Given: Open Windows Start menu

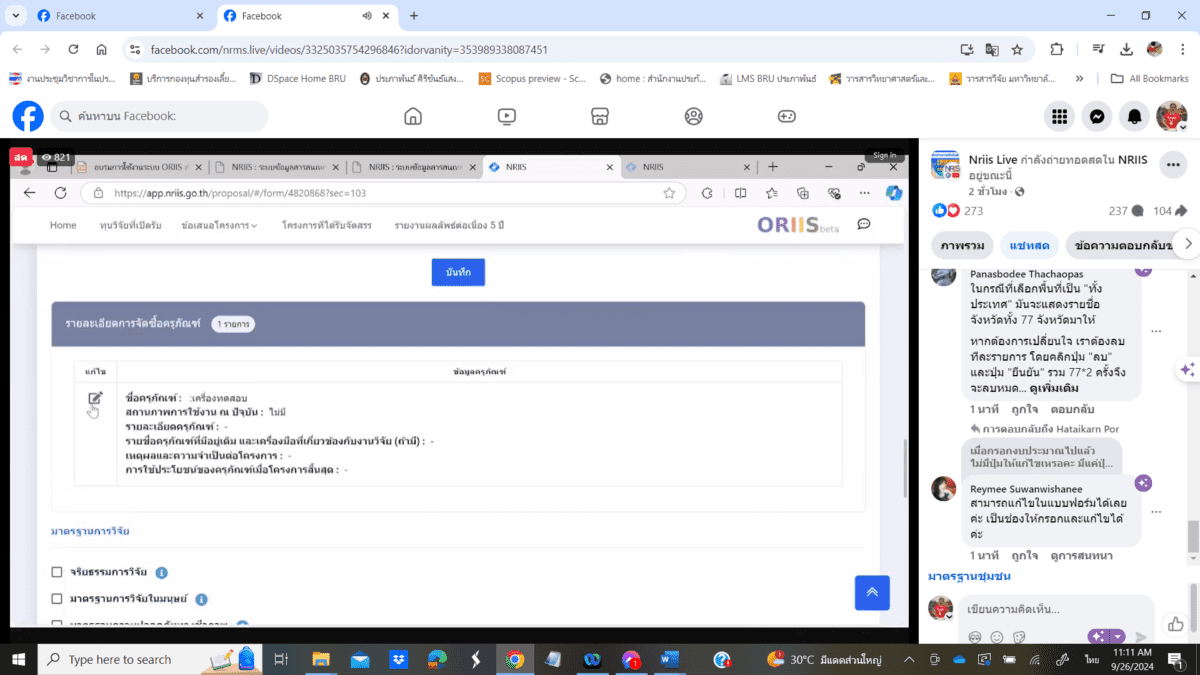Looking at the screenshot, I should (x=18, y=659).
